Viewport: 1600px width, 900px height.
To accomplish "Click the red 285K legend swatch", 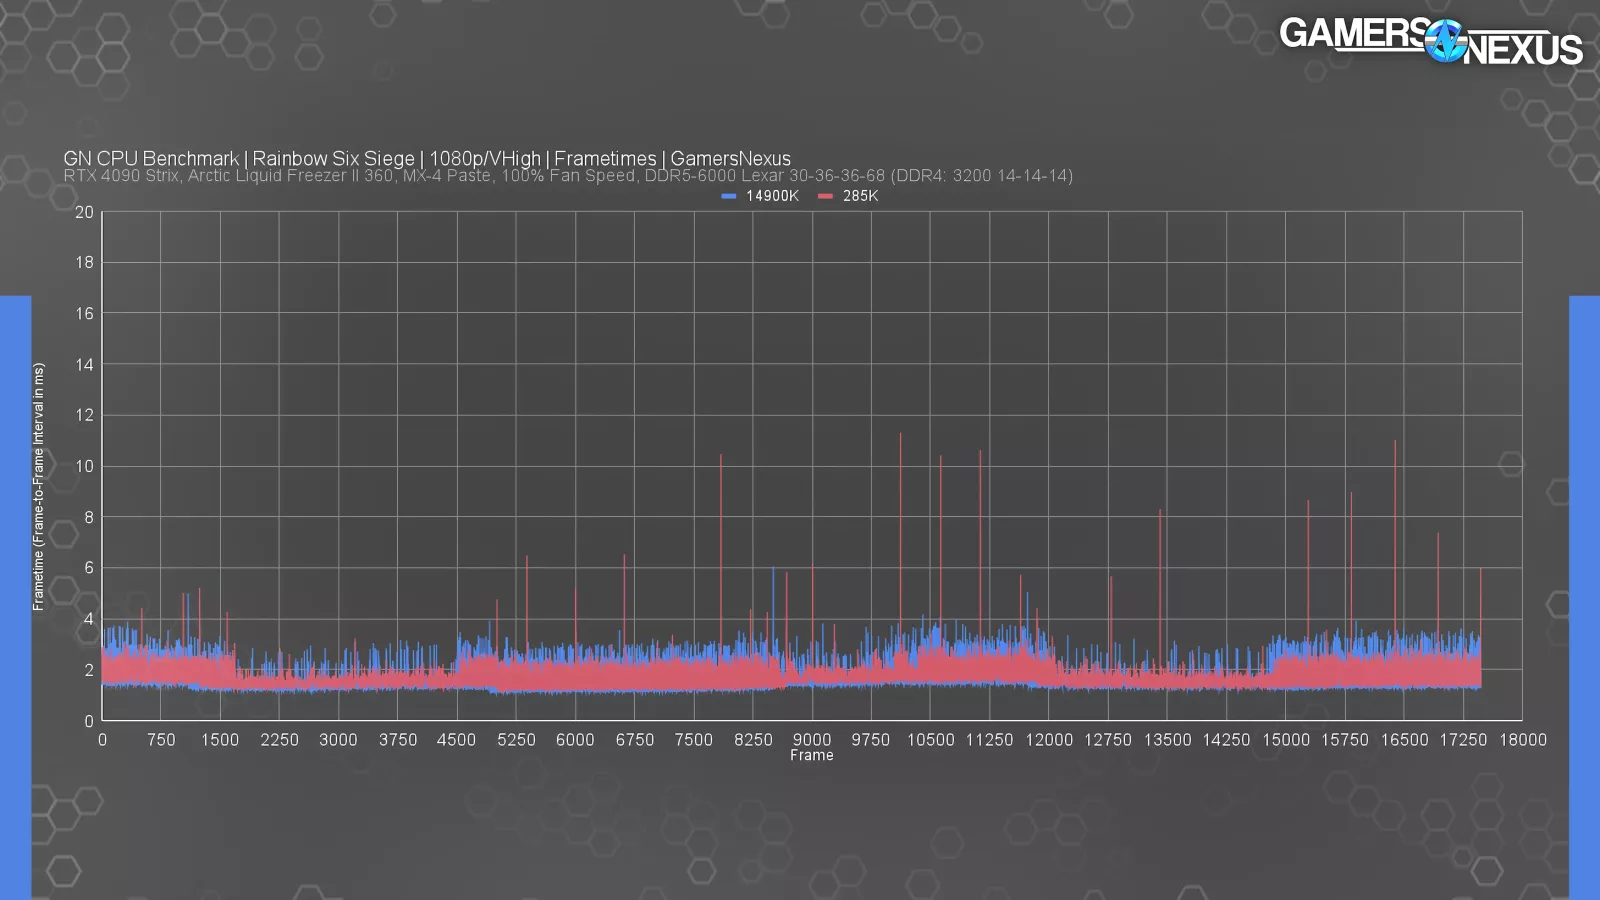I will point(825,196).
